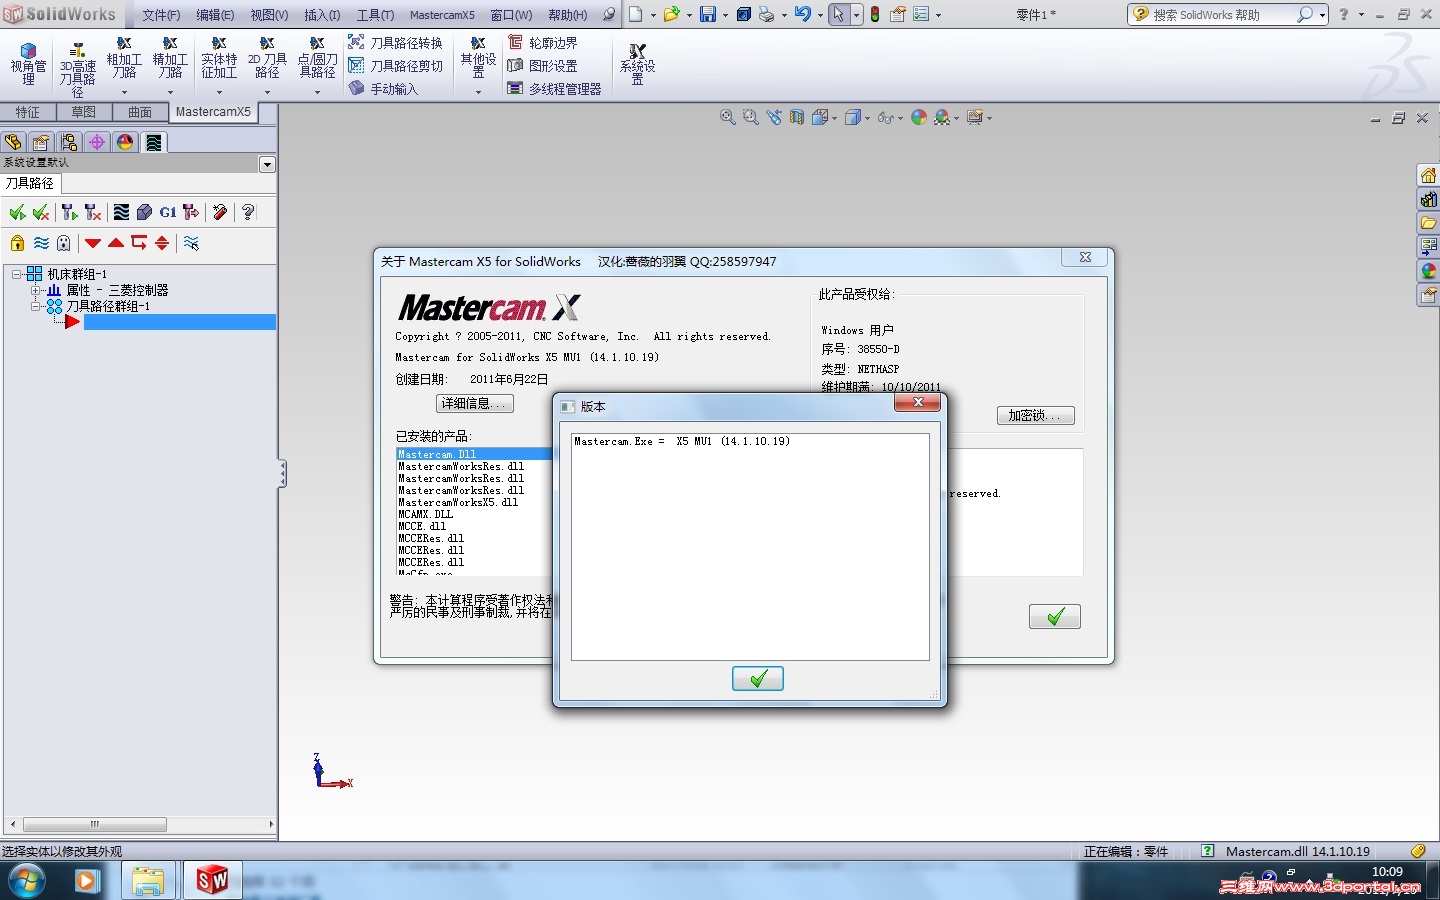Launch the 多线程管理器 multi-thread manager

point(555,89)
